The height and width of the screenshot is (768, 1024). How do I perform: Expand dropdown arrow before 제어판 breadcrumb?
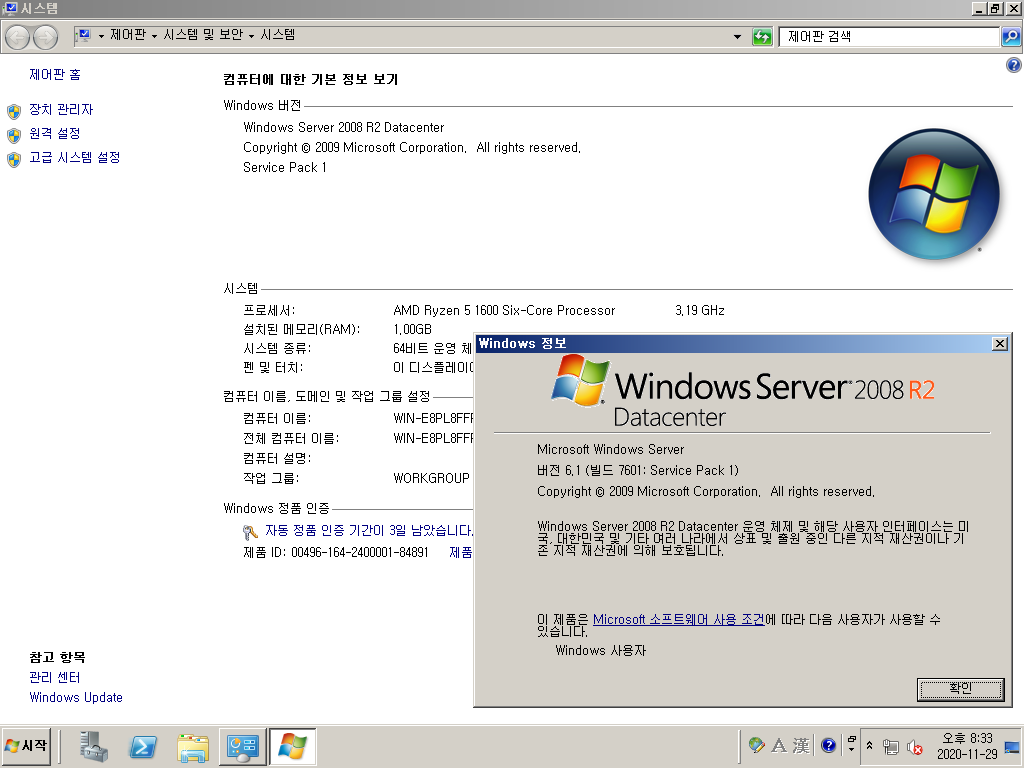click(101, 36)
